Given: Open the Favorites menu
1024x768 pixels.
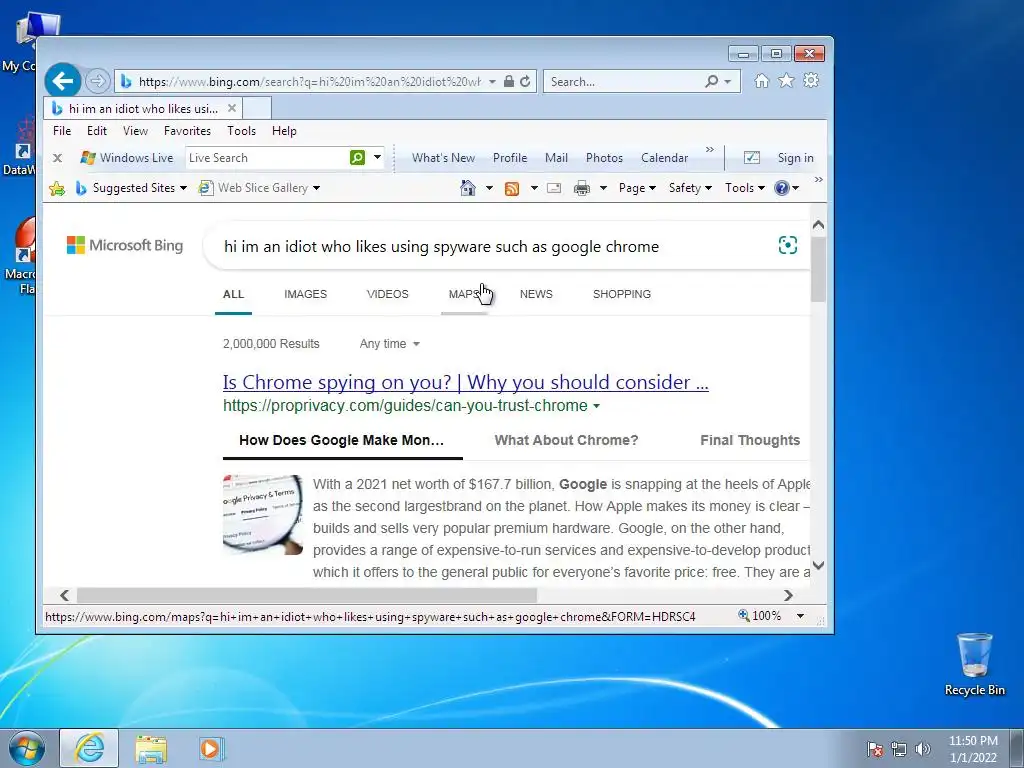Looking at the screenshot, I should (x=187, y=131).
